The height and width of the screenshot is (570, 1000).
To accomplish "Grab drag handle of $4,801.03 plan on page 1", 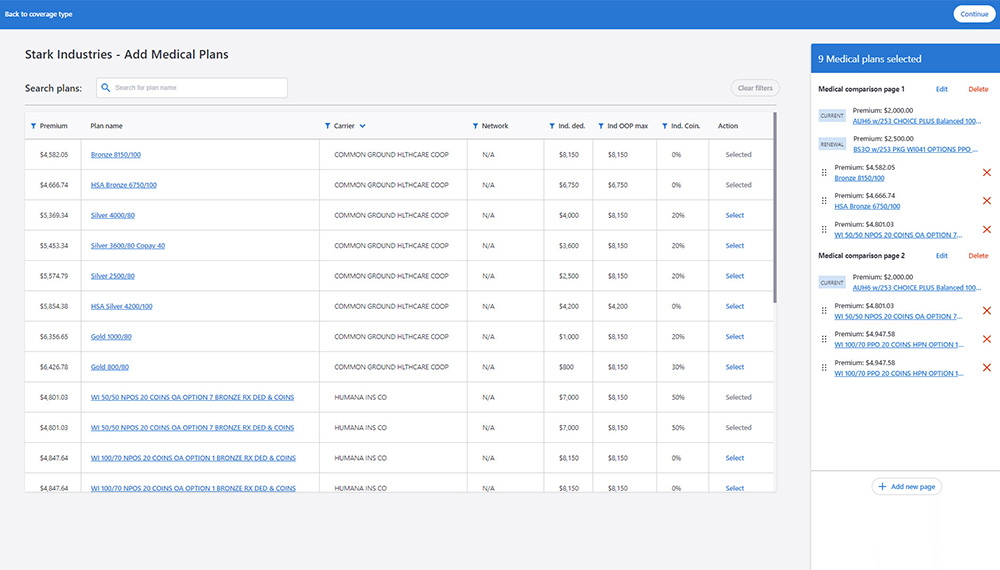I will (x=824, y=230).
